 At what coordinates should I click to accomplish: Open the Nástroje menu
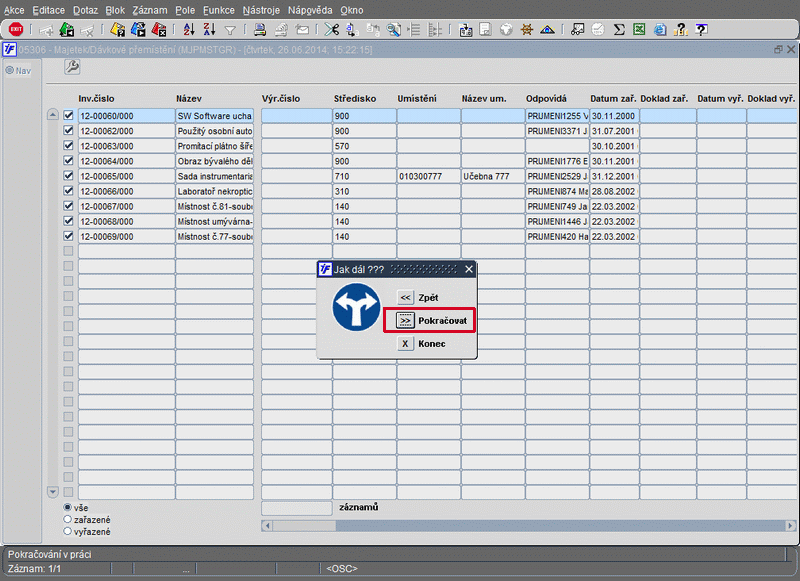[x=261, y=10]
